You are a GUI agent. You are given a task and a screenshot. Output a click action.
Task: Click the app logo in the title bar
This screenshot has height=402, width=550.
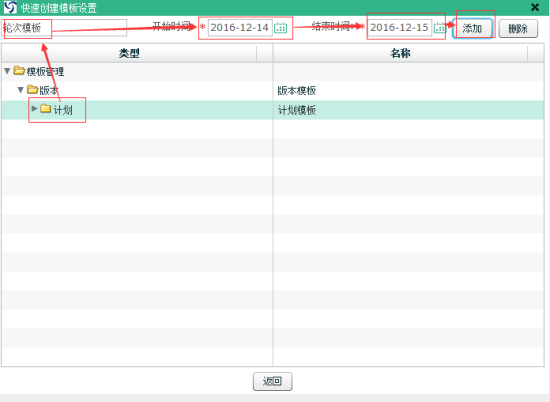(x=10, y=7)
